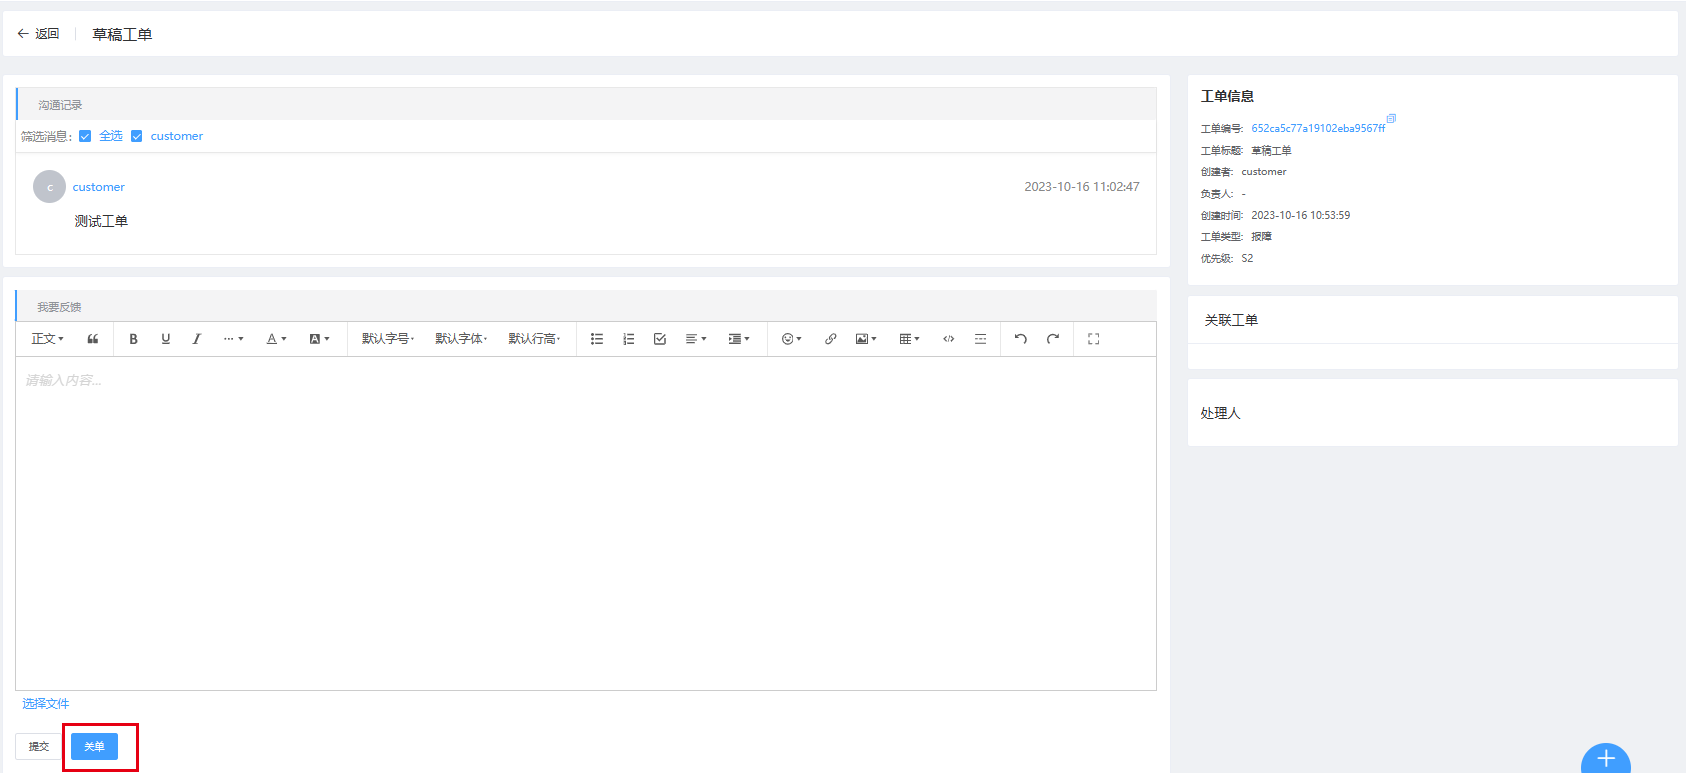Click the 关联工单 panel heading
Viewport: 1686px width, 773px height.
[x=1231, y=320]
